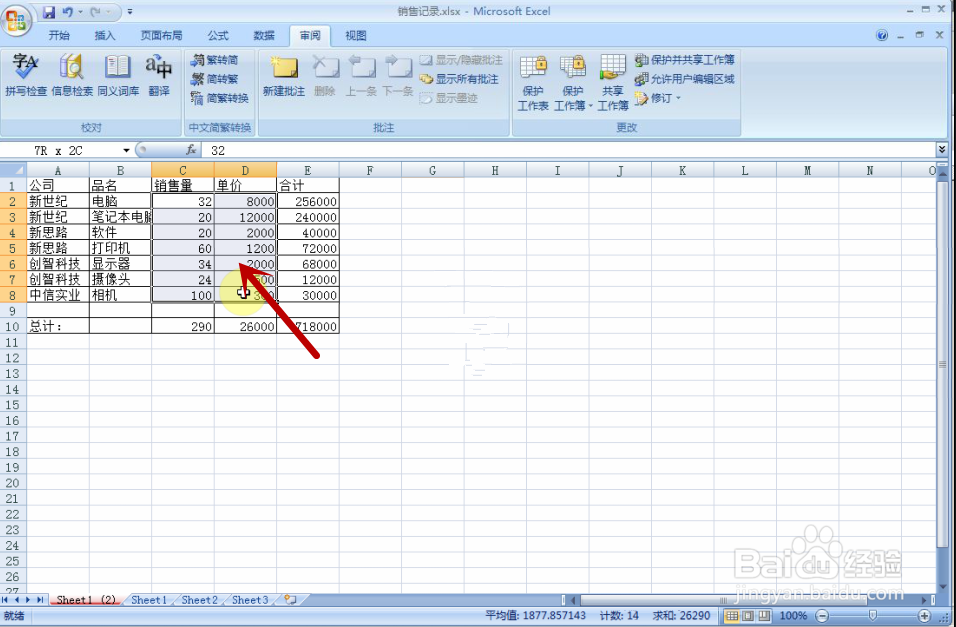Image resolution: width=956 pixels, height=627 pixels.
Task: Open Excel help question mark
Action: coord(882,35)
